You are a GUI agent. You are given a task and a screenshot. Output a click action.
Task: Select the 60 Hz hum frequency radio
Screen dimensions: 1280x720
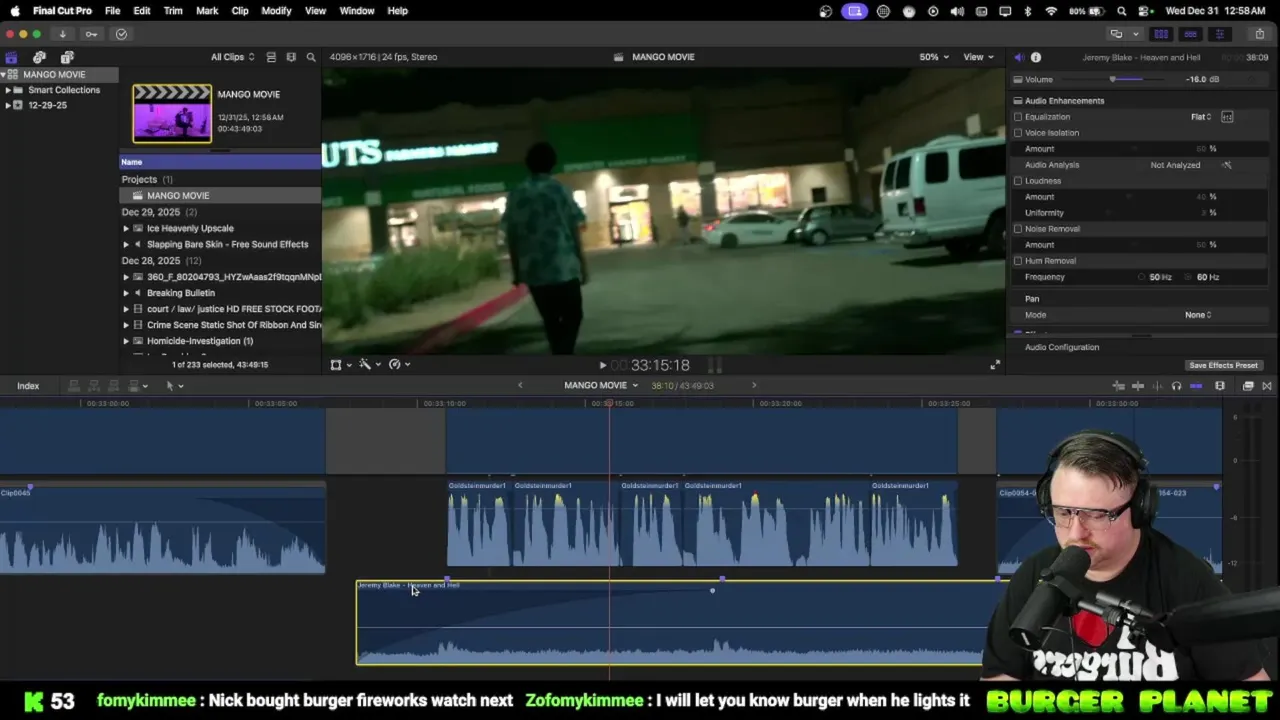pos(1190,277)
